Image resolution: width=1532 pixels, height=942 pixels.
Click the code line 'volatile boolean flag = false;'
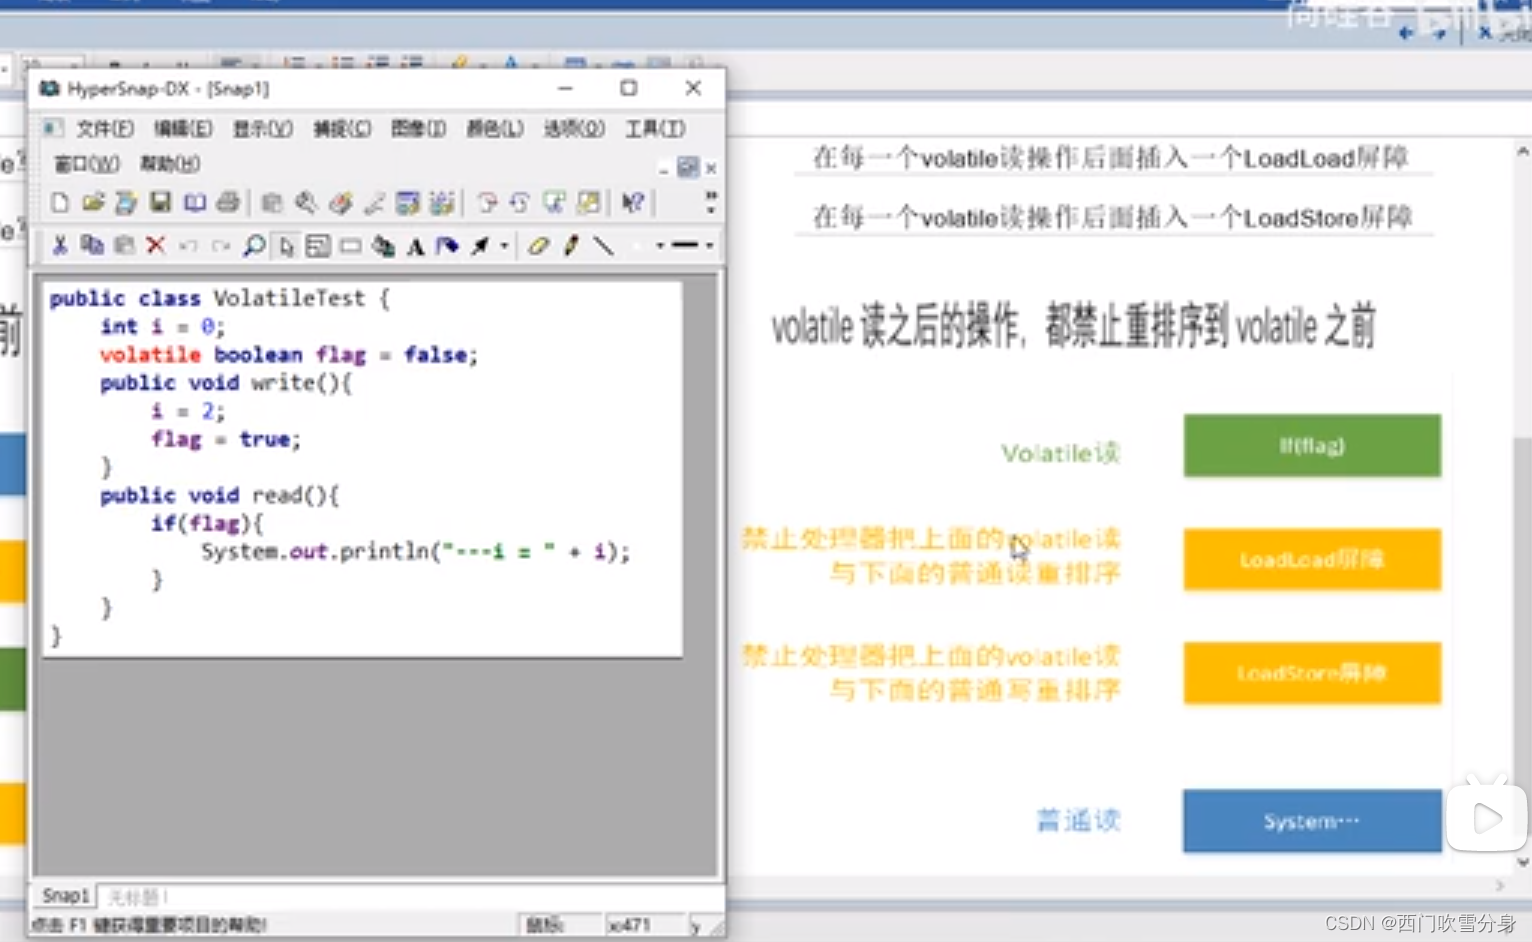288,355
